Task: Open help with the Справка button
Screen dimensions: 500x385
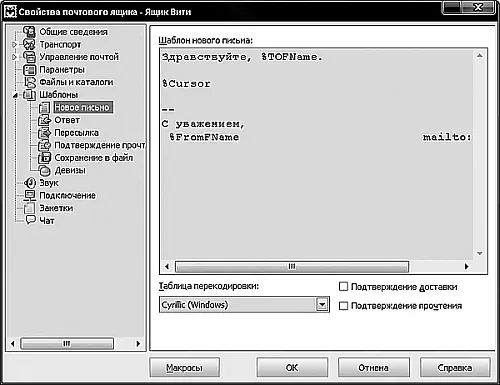Action: [x=455, y=368]
